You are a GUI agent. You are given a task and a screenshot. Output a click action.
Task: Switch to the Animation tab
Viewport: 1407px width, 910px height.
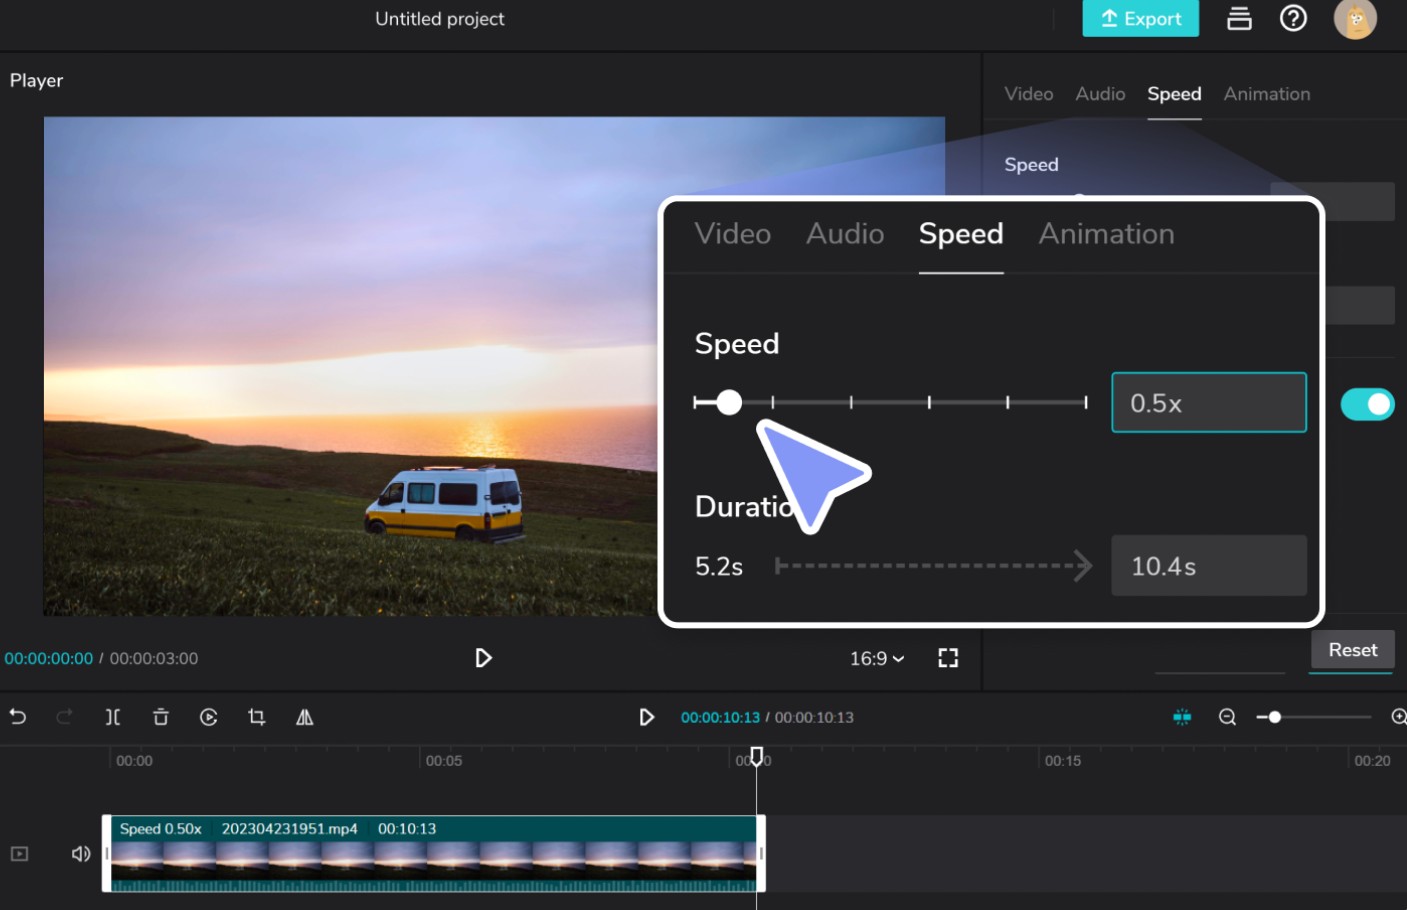tap(1266, 94)
